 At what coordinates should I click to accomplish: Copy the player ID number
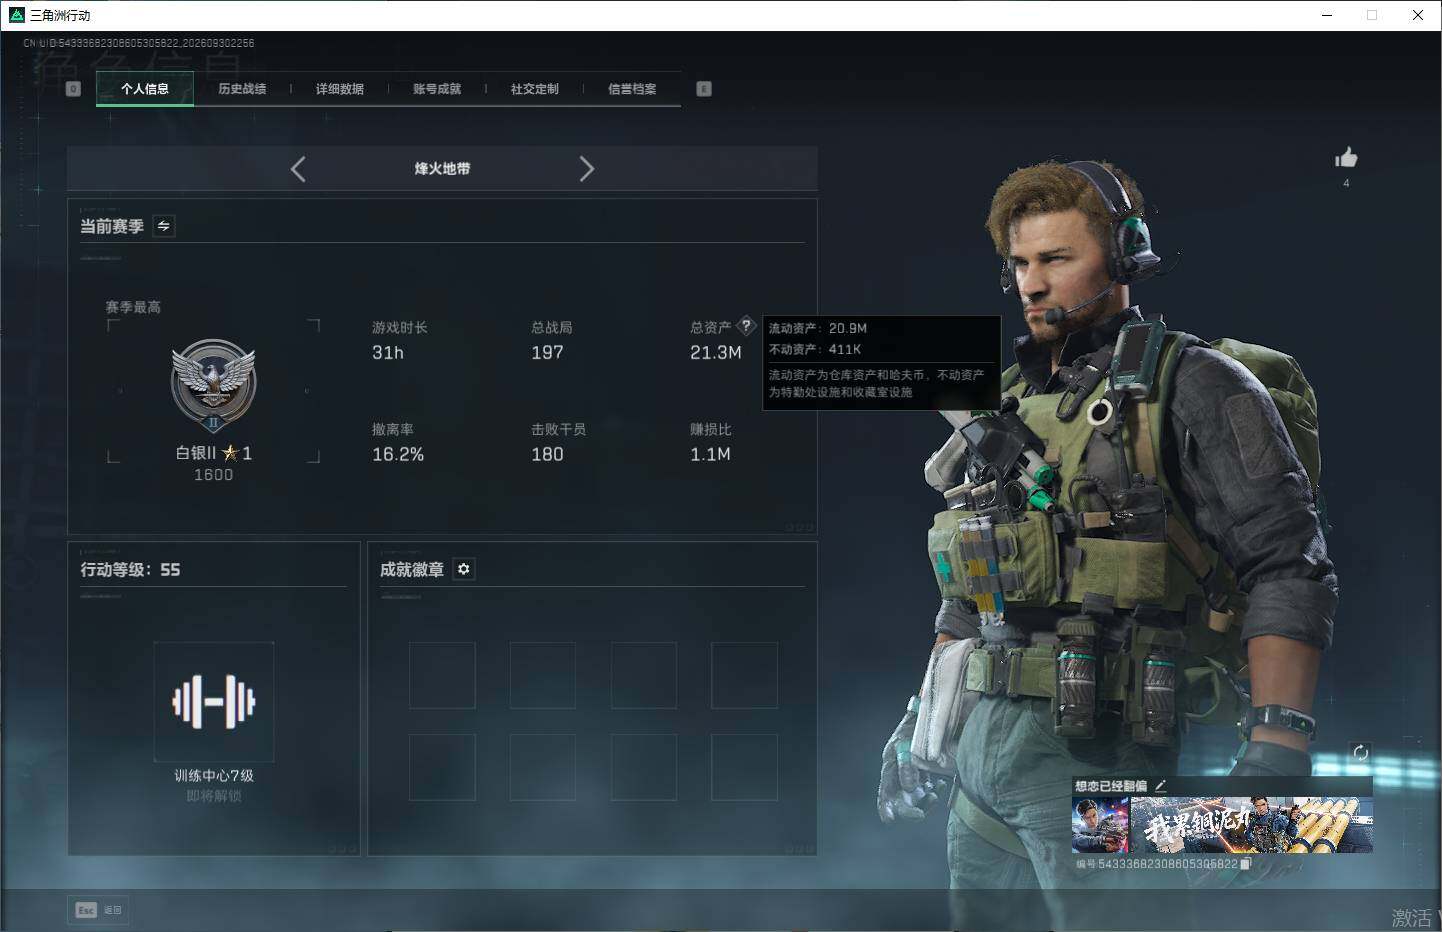point(1245,864)
